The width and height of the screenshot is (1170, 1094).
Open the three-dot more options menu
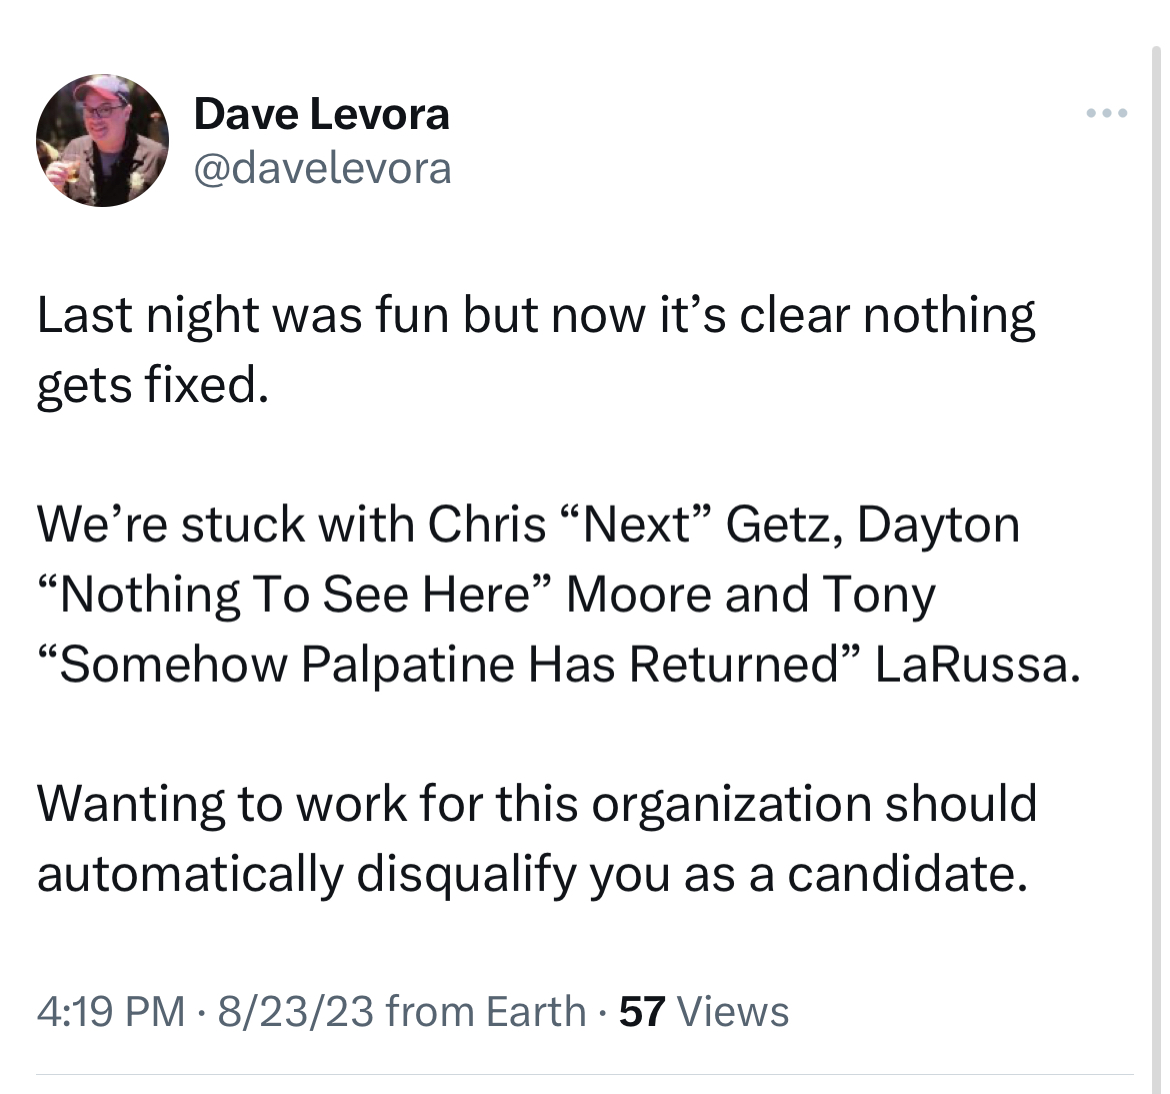click(1107, 113)
